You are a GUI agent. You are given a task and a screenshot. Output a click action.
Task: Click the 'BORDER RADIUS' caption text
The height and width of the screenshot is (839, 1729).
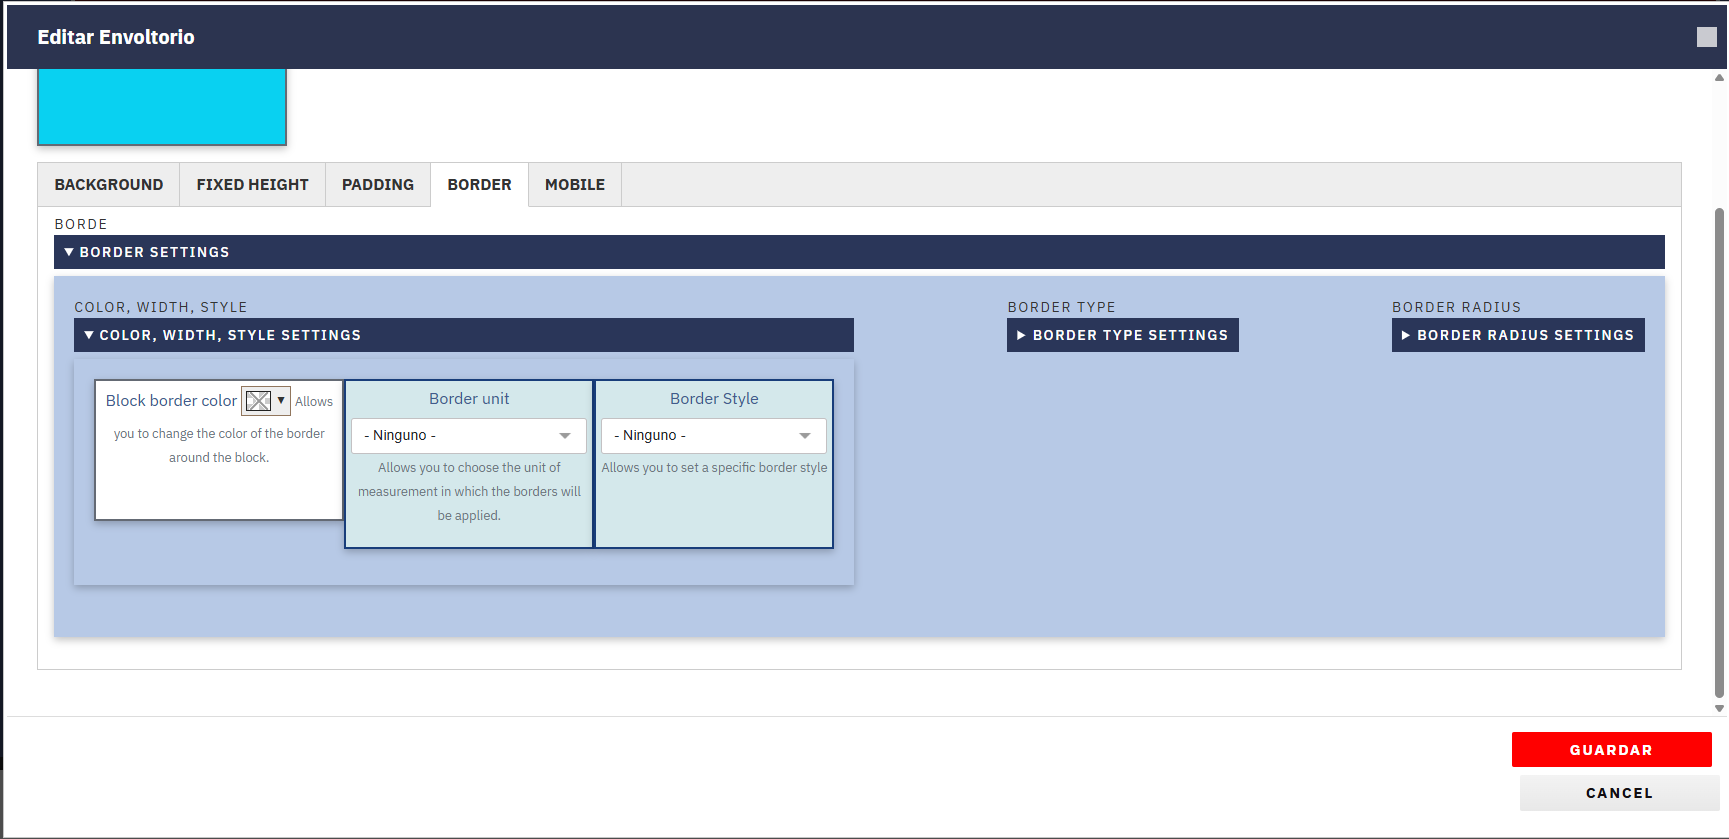[1456, 307]
